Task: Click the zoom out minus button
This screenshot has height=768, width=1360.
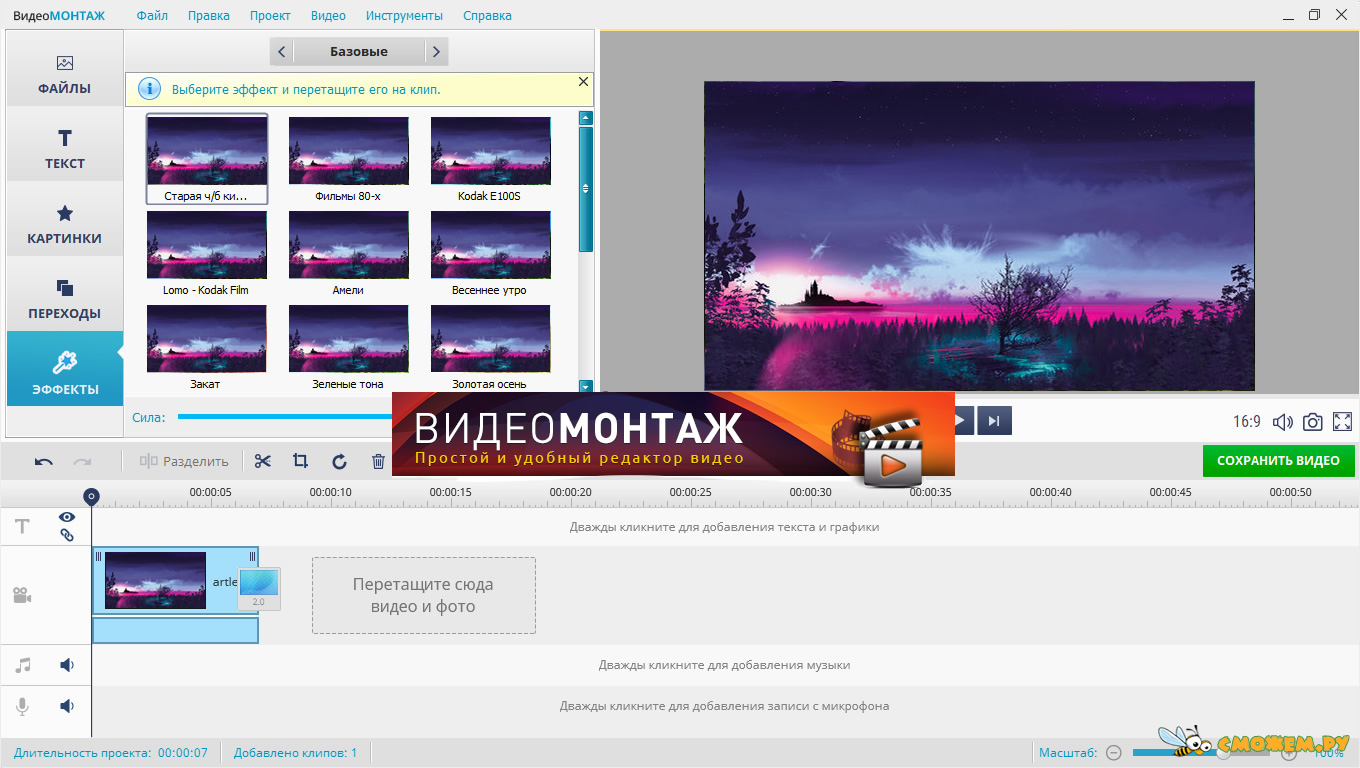Action: (1114, 753)
